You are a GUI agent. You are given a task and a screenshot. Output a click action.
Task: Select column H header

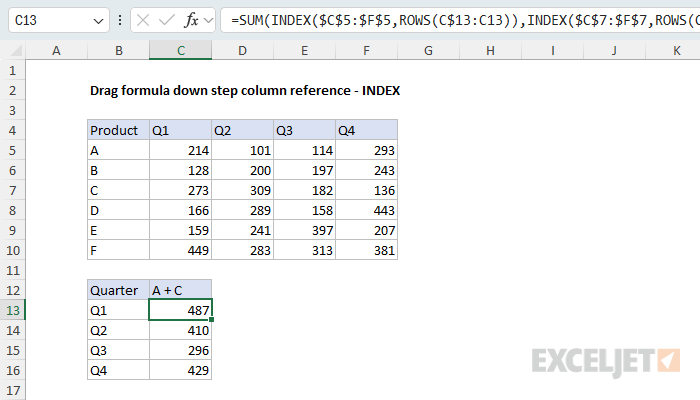point(491,50)
